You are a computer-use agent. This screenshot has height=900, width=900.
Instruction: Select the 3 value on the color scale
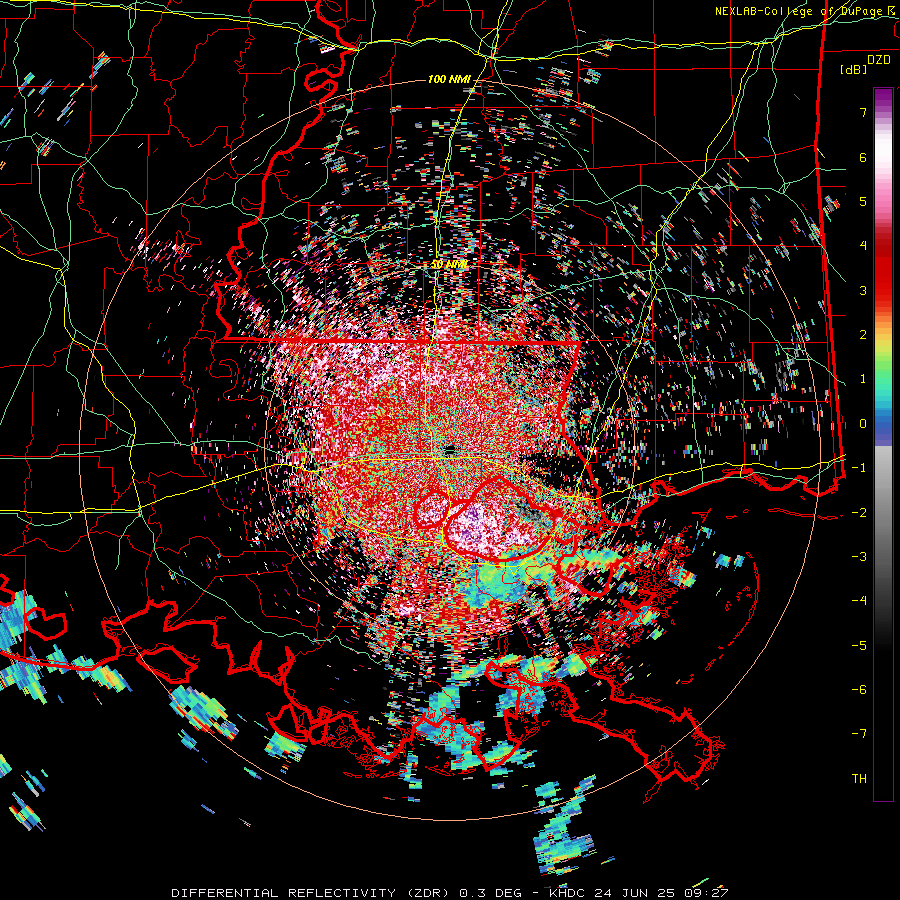pyautogui.click(x=863, y=290)
